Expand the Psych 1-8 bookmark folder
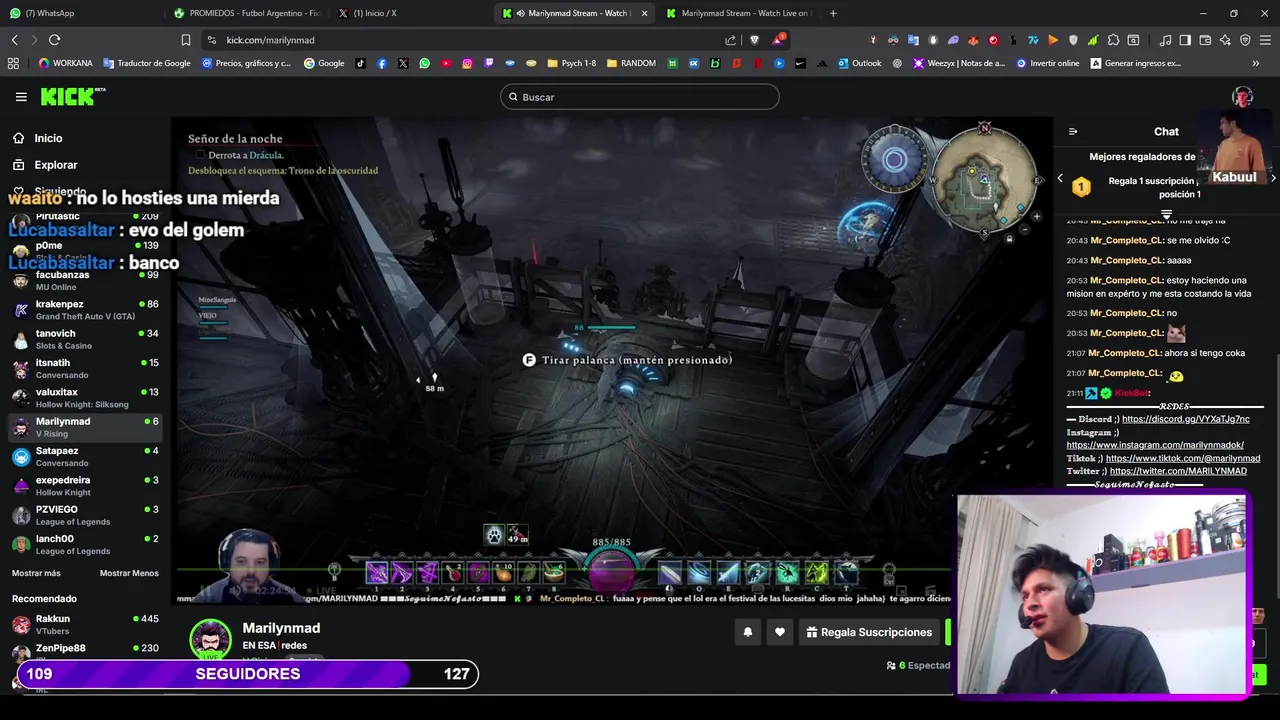This screenshot has width=1280, height=720. pyautogui.click(x=571, y=63)
